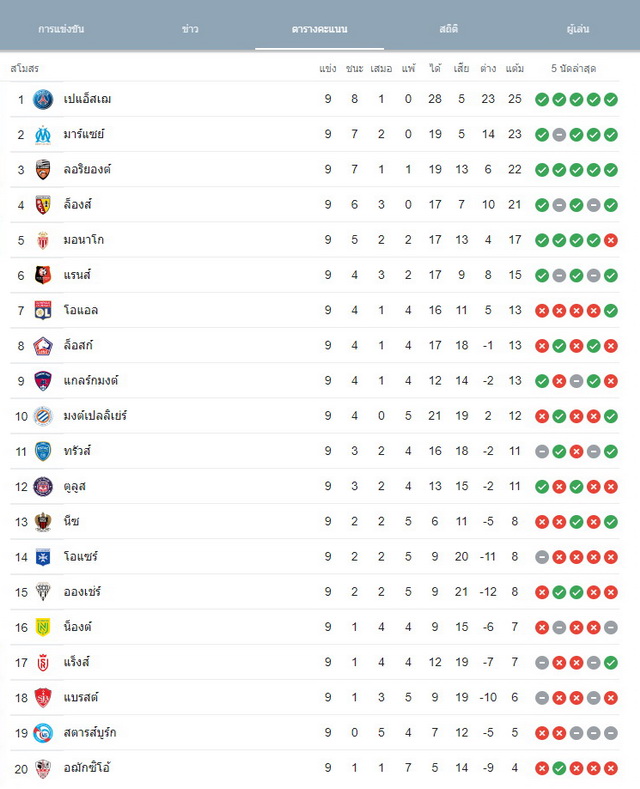Open the Monaco crest icon
640x789 pixels.
[x=43, y=240]
